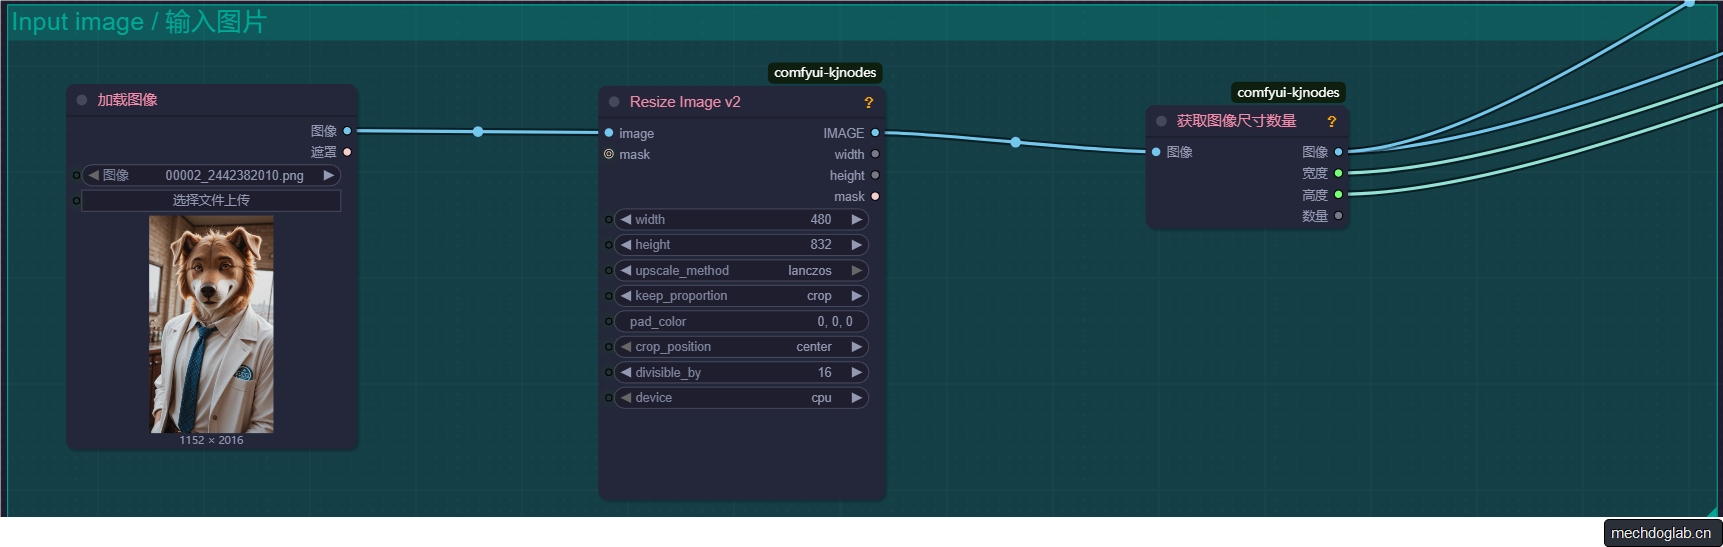This screenshot has height=547, width=1723.
Task: Click the mask input port on Resize node
Action: (x=609, y=154)
